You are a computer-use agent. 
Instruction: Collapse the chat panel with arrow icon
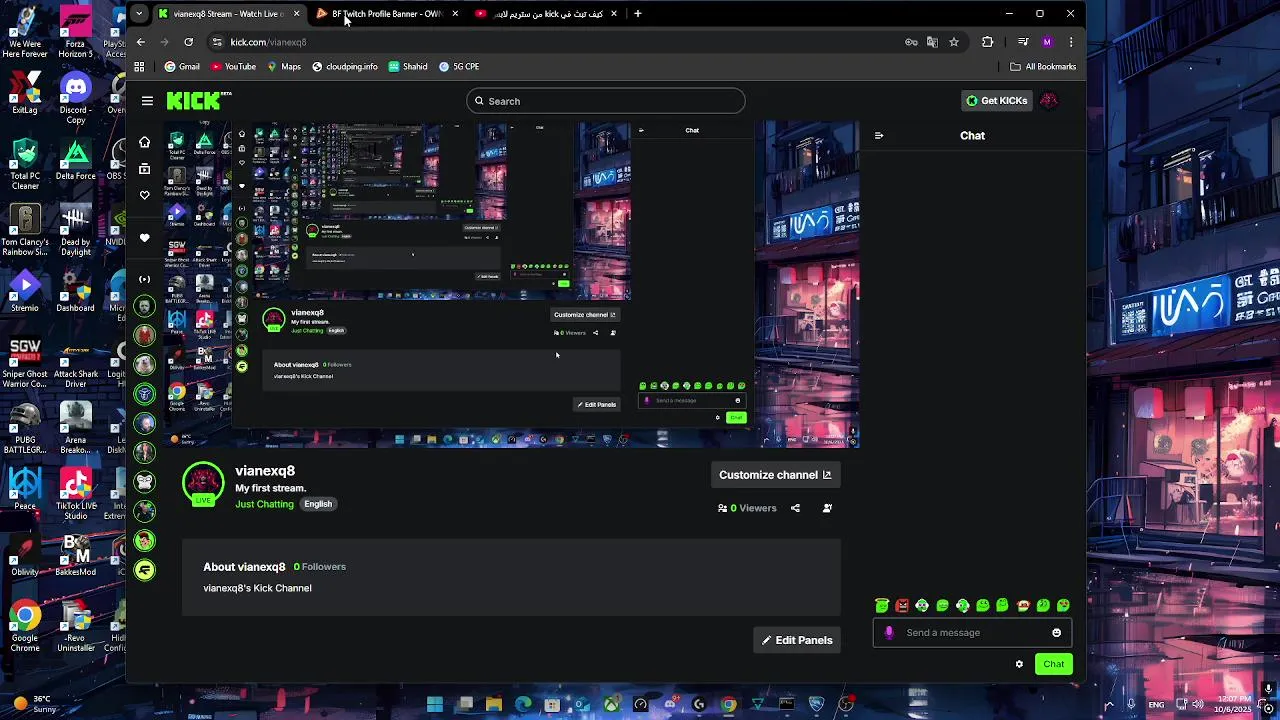point(879,135)
